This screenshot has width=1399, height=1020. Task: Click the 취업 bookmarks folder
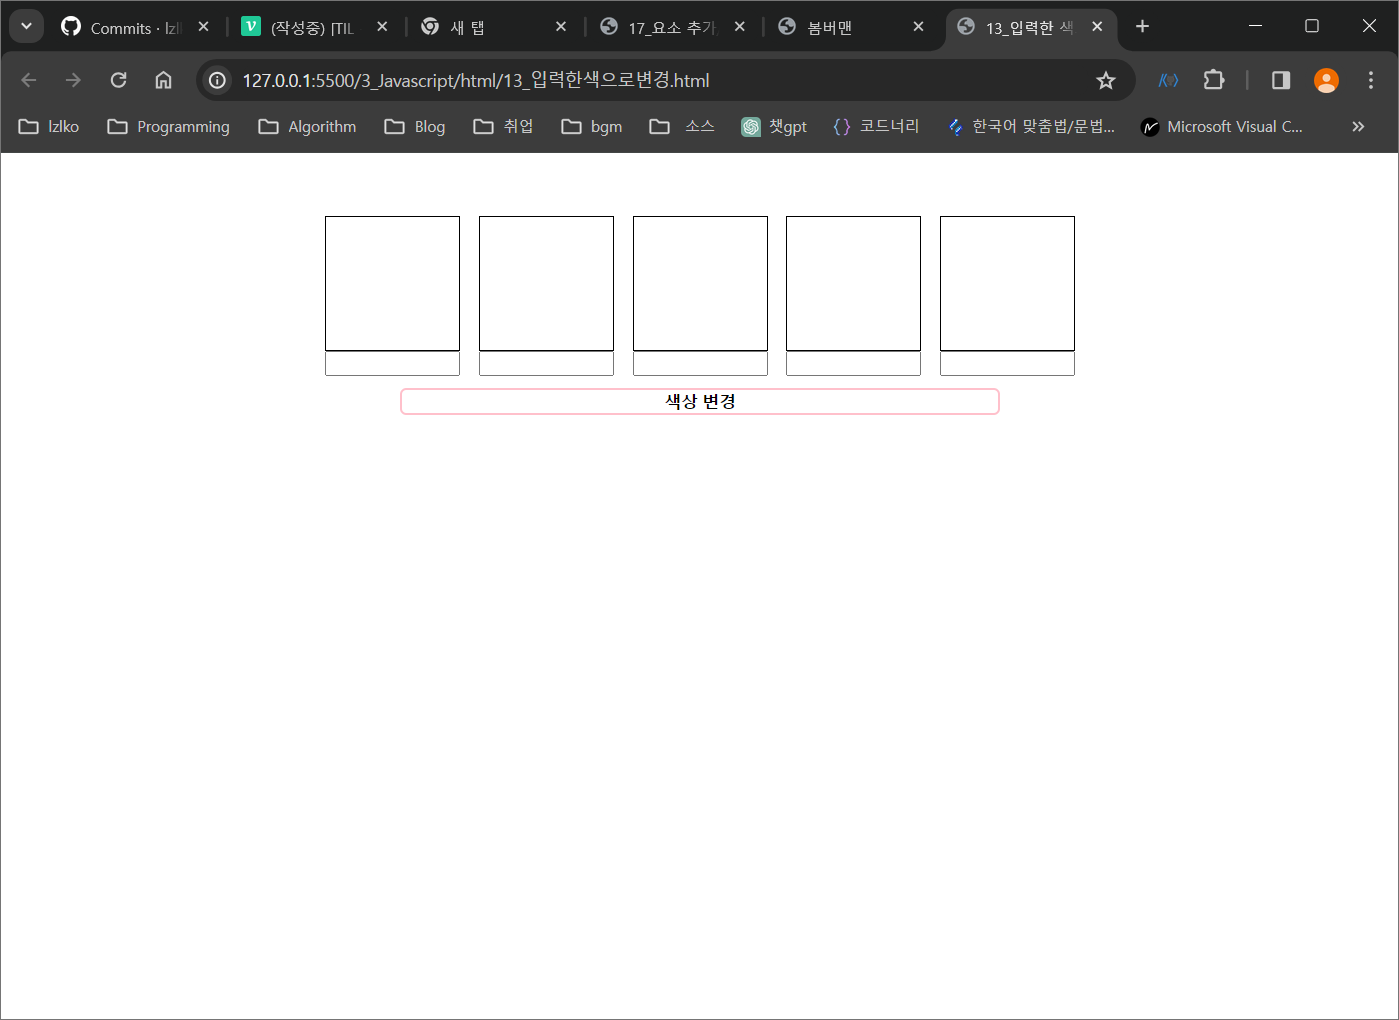tap(503, 126)
